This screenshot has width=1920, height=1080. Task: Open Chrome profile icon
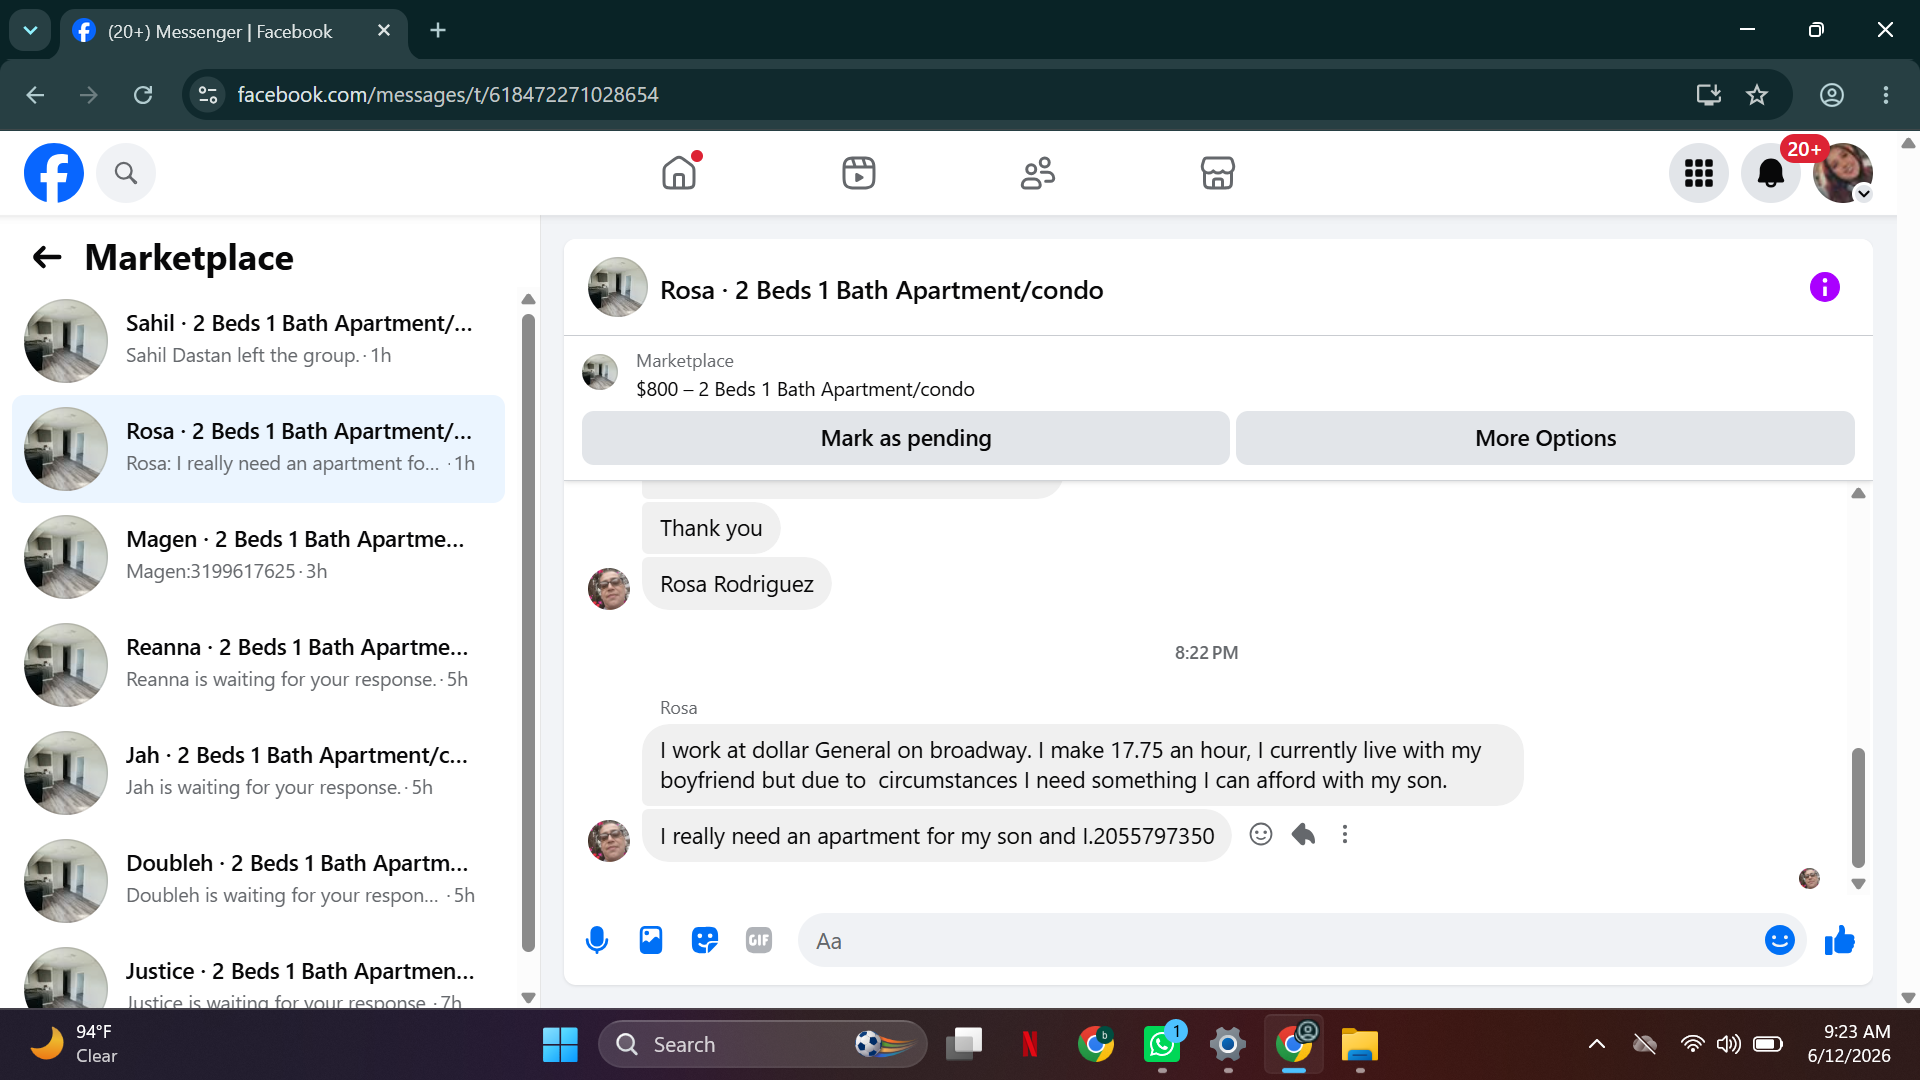point(1832,95)
